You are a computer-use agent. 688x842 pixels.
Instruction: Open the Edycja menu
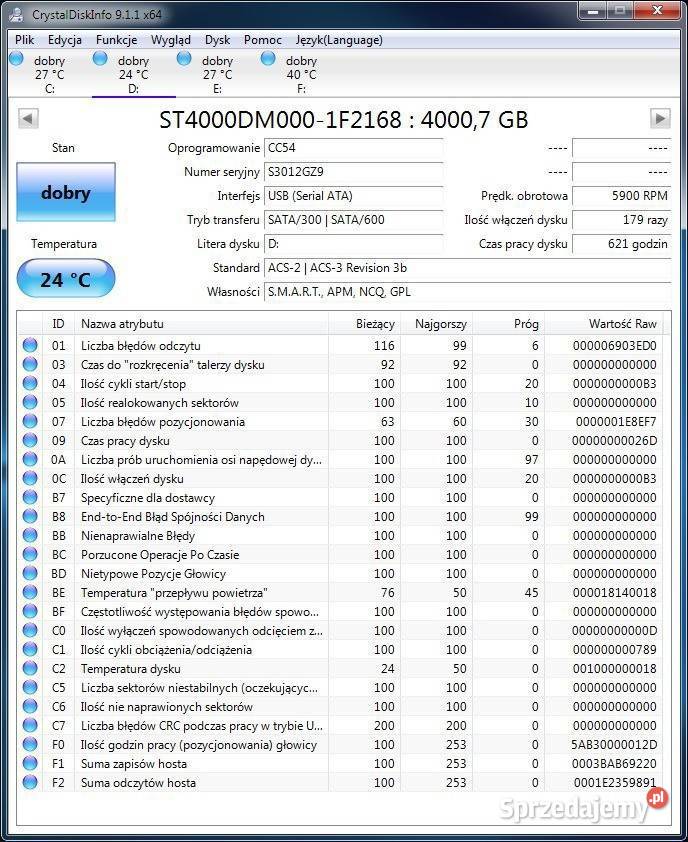(x=64, y=40)
